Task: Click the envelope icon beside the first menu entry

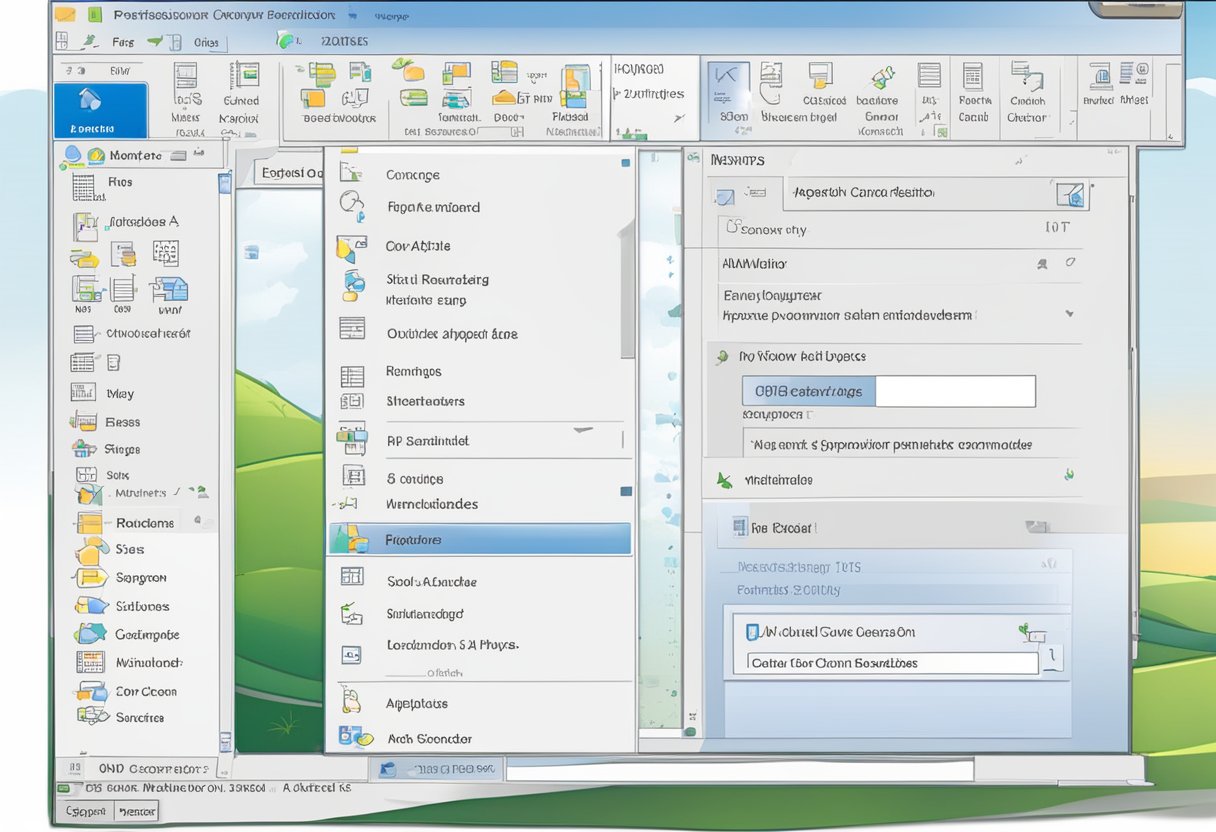Action: (352, 174)
